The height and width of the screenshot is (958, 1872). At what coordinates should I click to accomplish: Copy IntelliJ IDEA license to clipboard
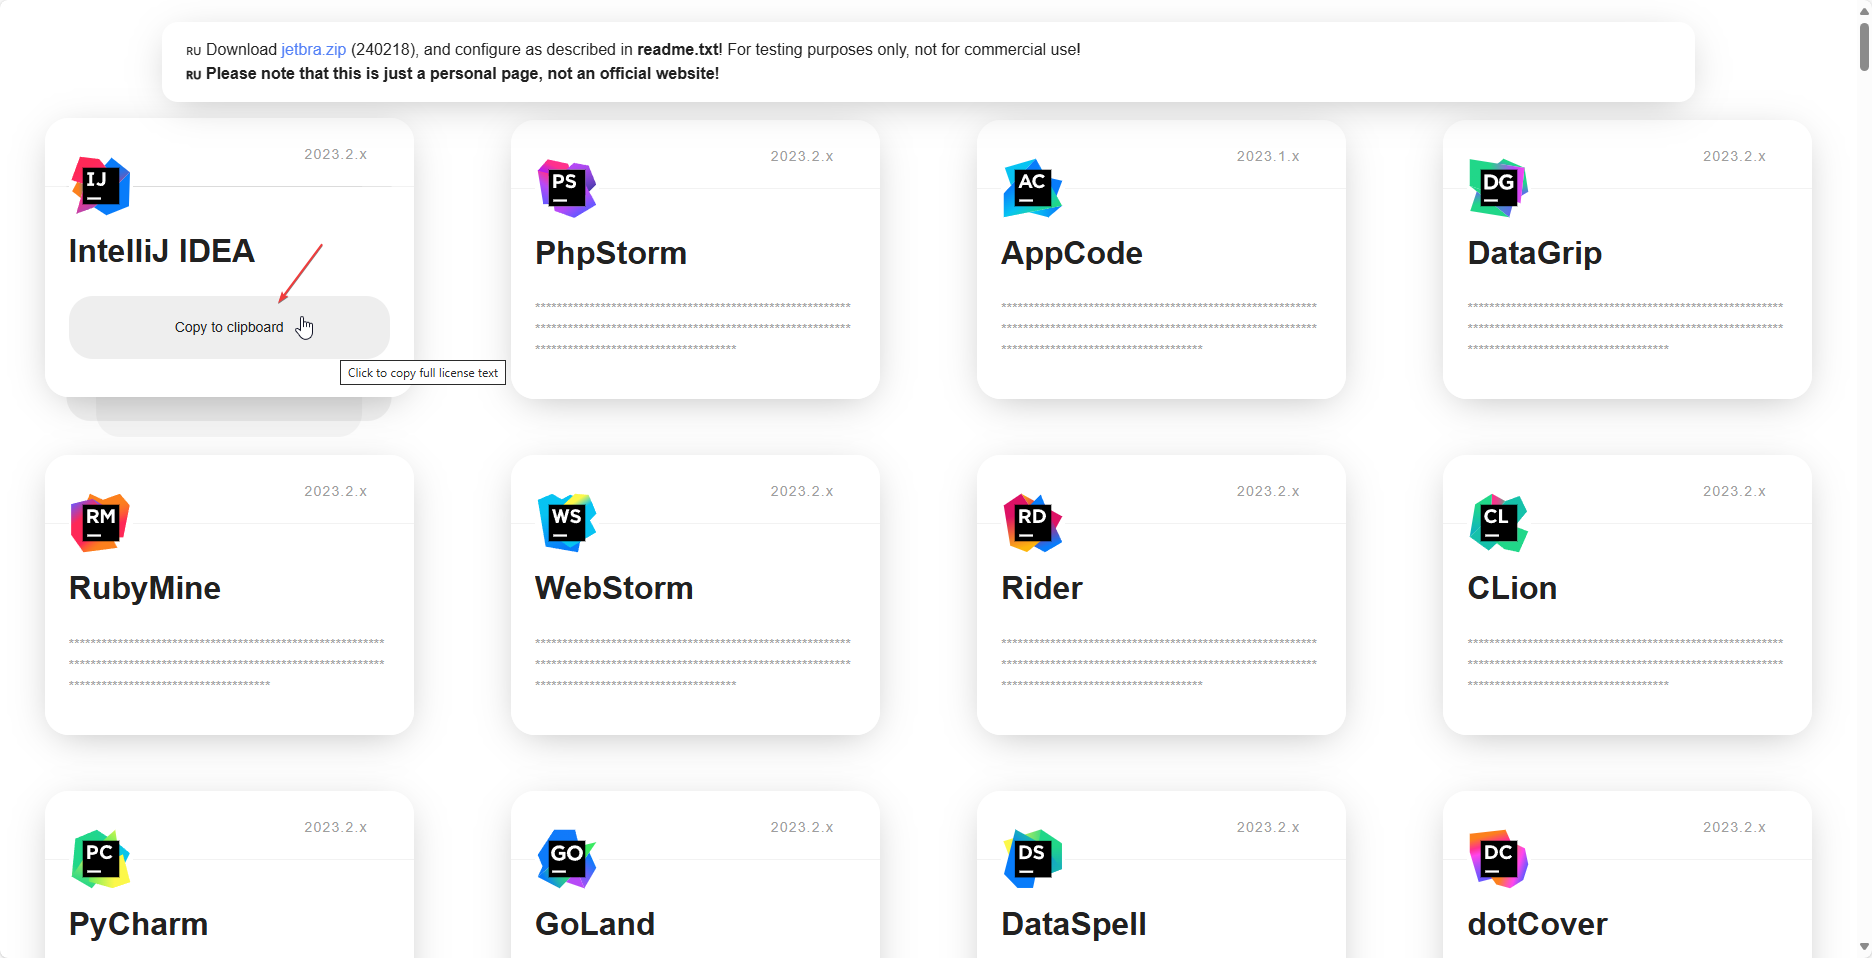coord(229,327)
